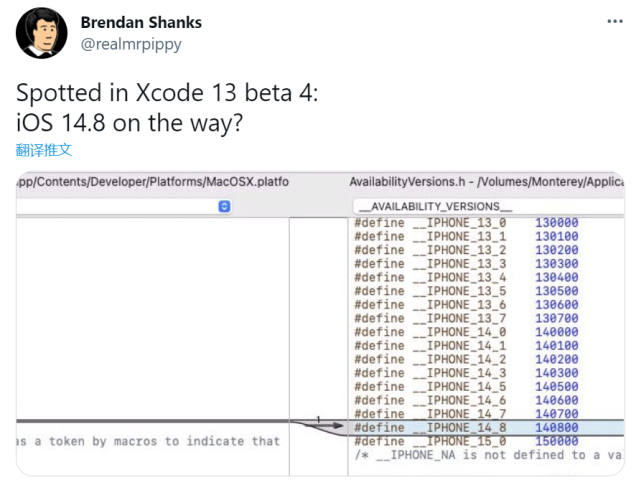Click the __IPHONE_13_0 define line
The image size is (641, 490).
pyautogui.click(x=430, y=223)
